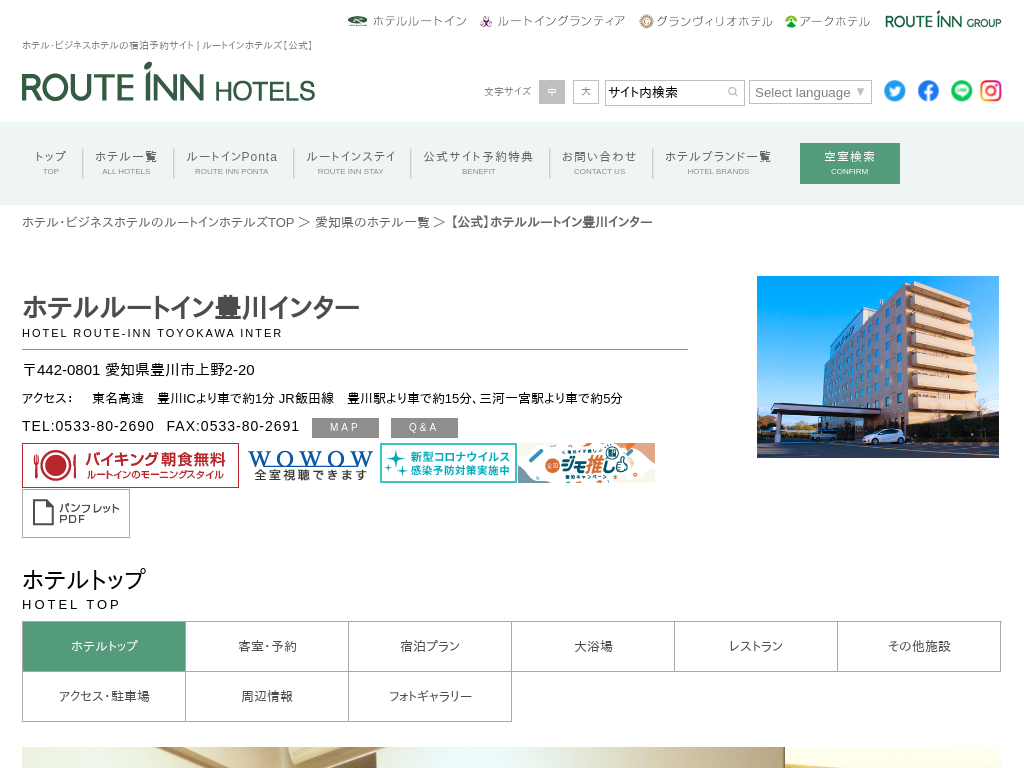1024x768 pixels.
Task: Click the Q&A button
Action: [424, 428]
